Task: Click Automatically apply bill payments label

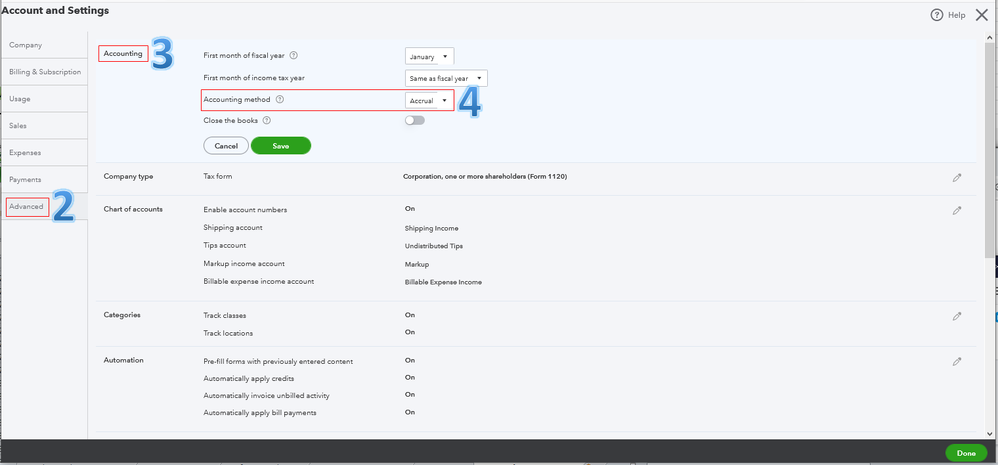Action: point(260,413)
